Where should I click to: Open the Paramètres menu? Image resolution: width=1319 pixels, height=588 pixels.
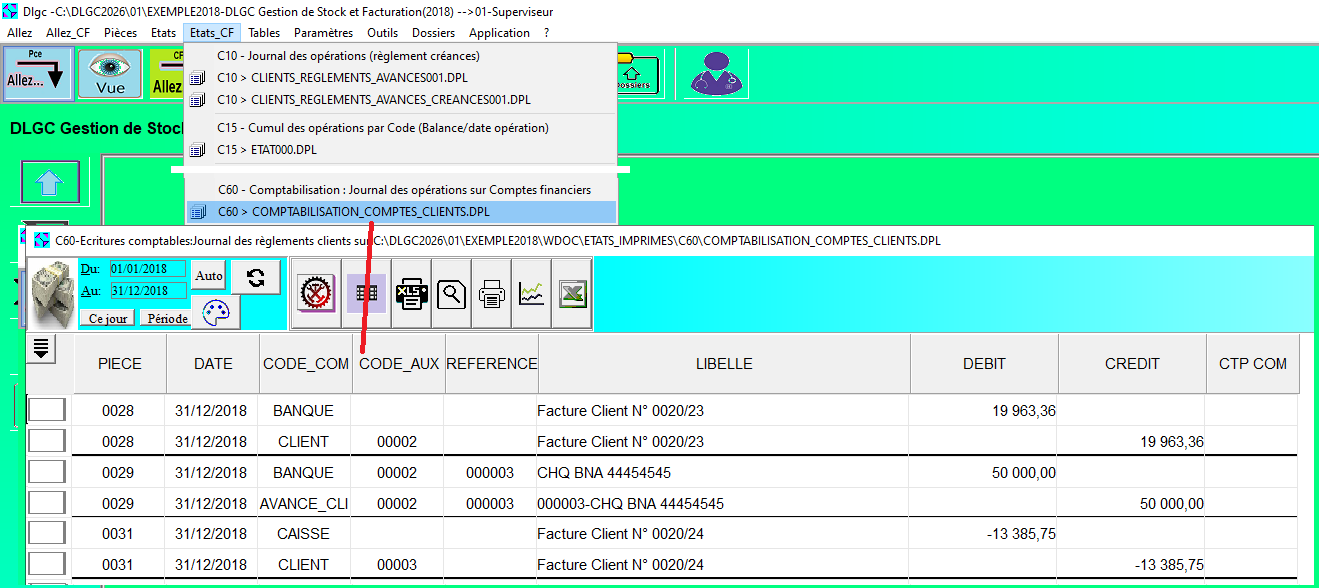(x=323, y=33)
